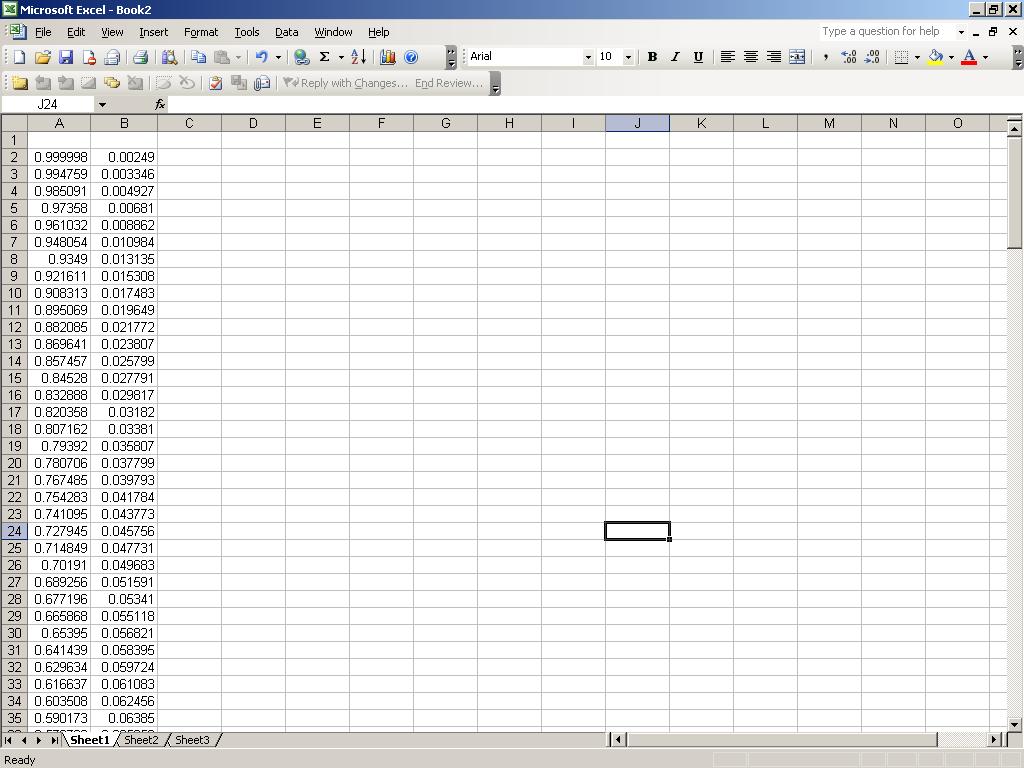Click the New Comment icon in the Reviewing toolbar
1024x768 pixels.
[x=20, y=83]
